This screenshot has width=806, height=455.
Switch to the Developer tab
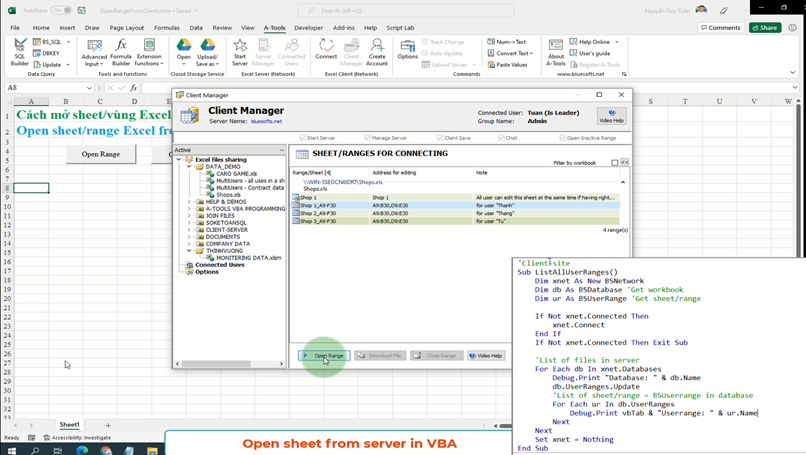pos(308,28)
